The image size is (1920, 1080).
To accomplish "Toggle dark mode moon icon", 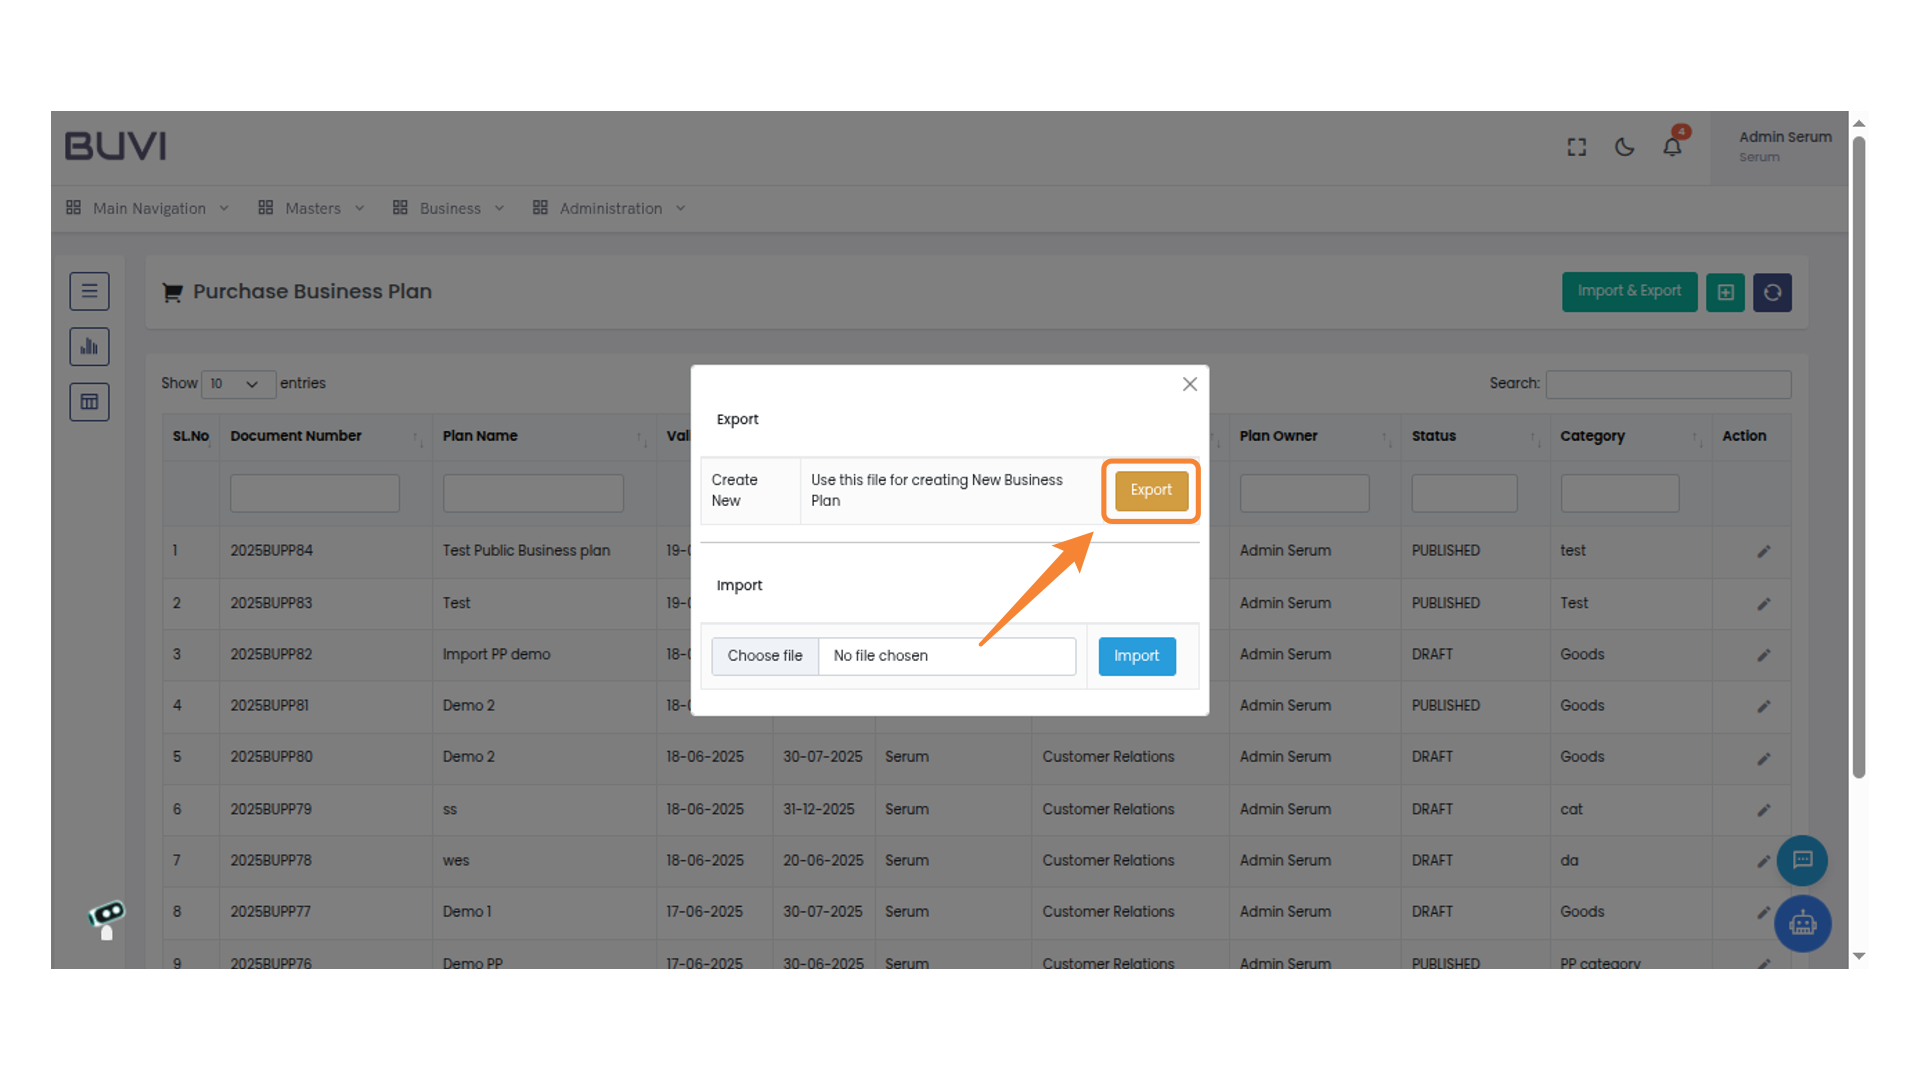I will [x=1624, y=147].
